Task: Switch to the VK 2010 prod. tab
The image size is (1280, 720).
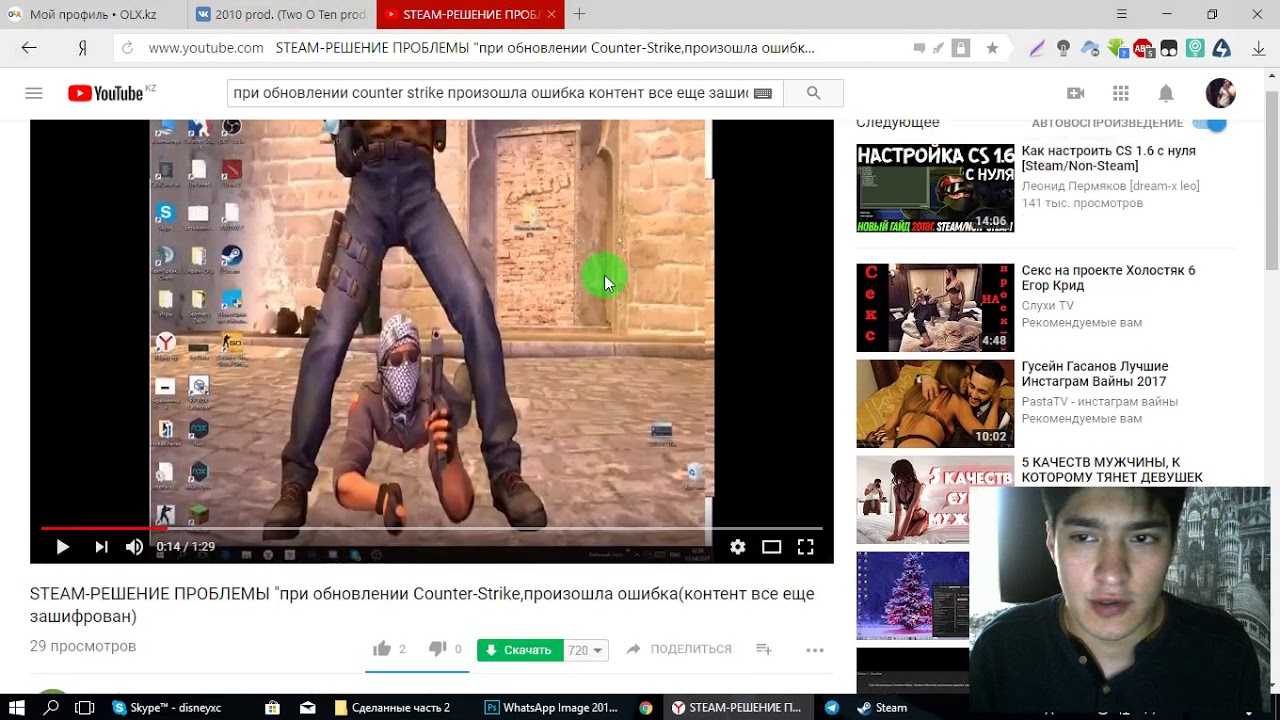Action: [281, 14]
